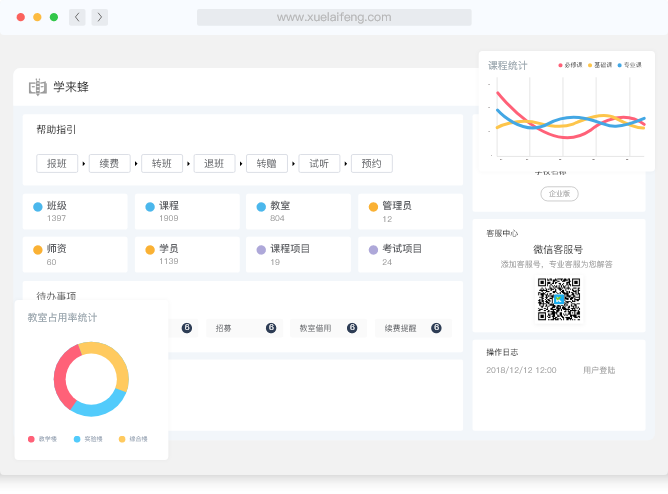Click the yellow segment of the donut chart
This screenshot has height=494, width=668.
click(x=116, y=359)
